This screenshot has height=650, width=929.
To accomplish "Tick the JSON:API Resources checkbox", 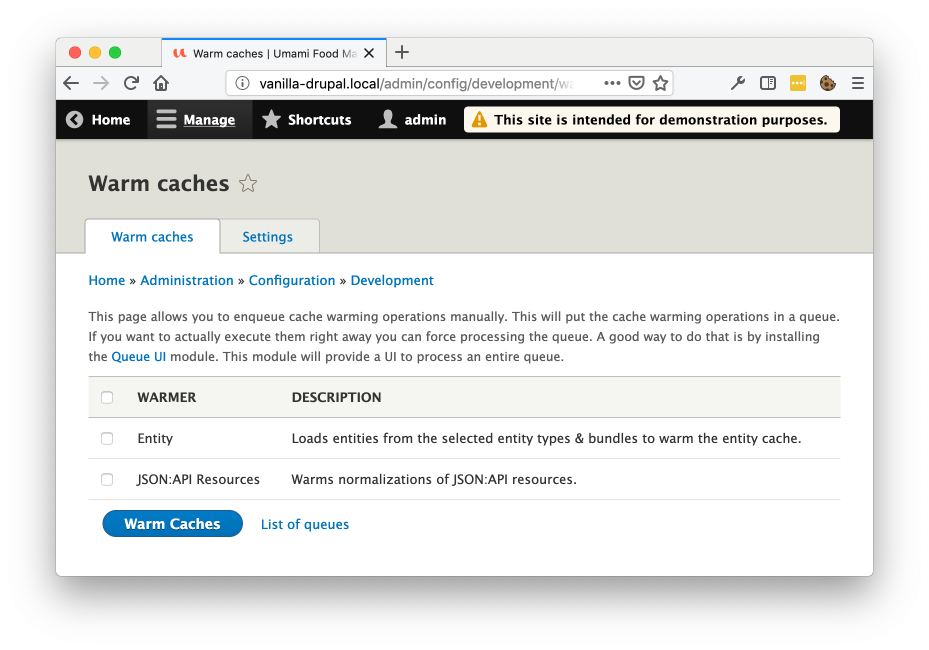I will click(107, 479).
